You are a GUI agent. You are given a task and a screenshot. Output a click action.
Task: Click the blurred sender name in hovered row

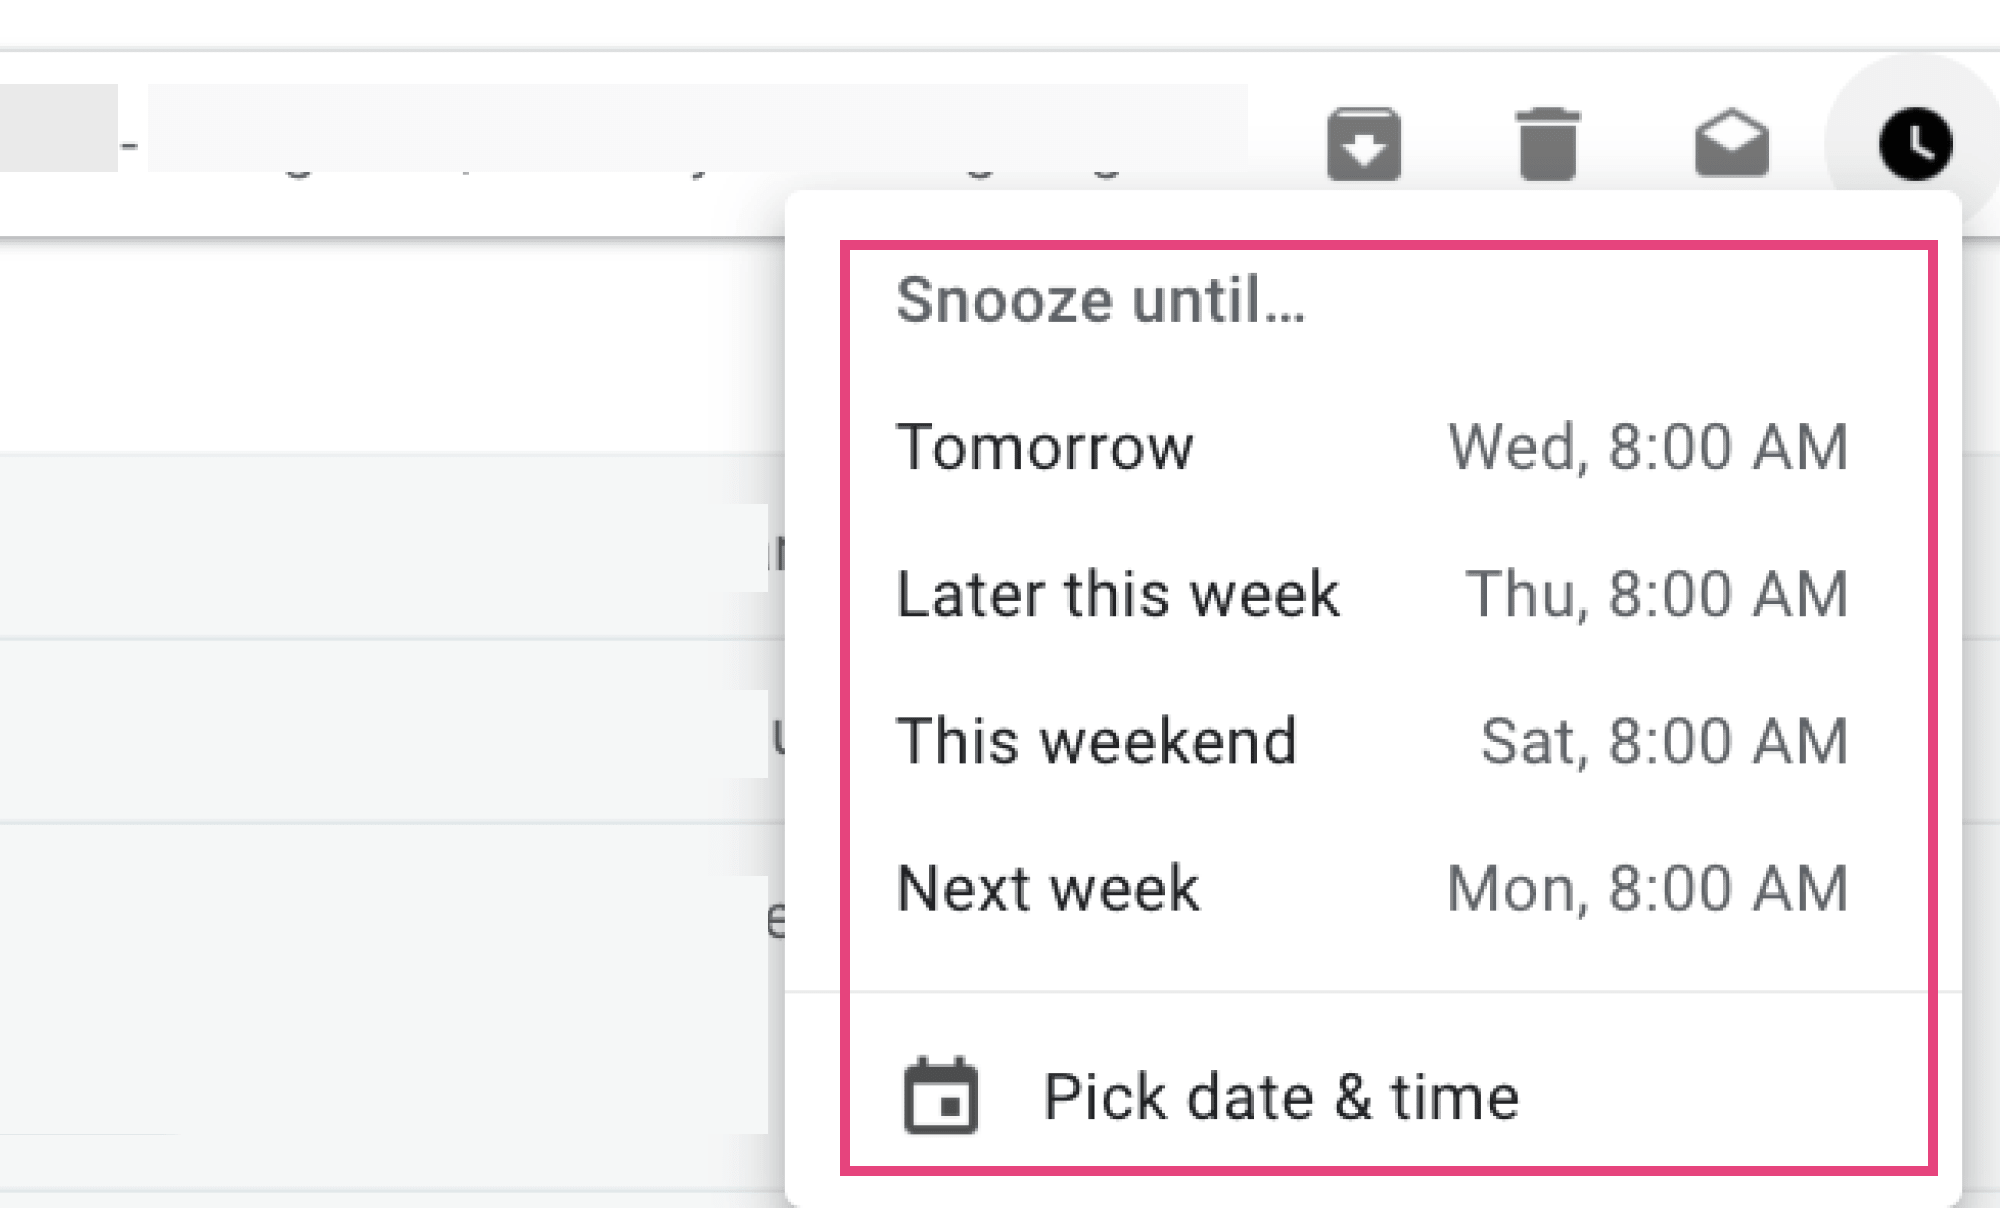[58, 128]
